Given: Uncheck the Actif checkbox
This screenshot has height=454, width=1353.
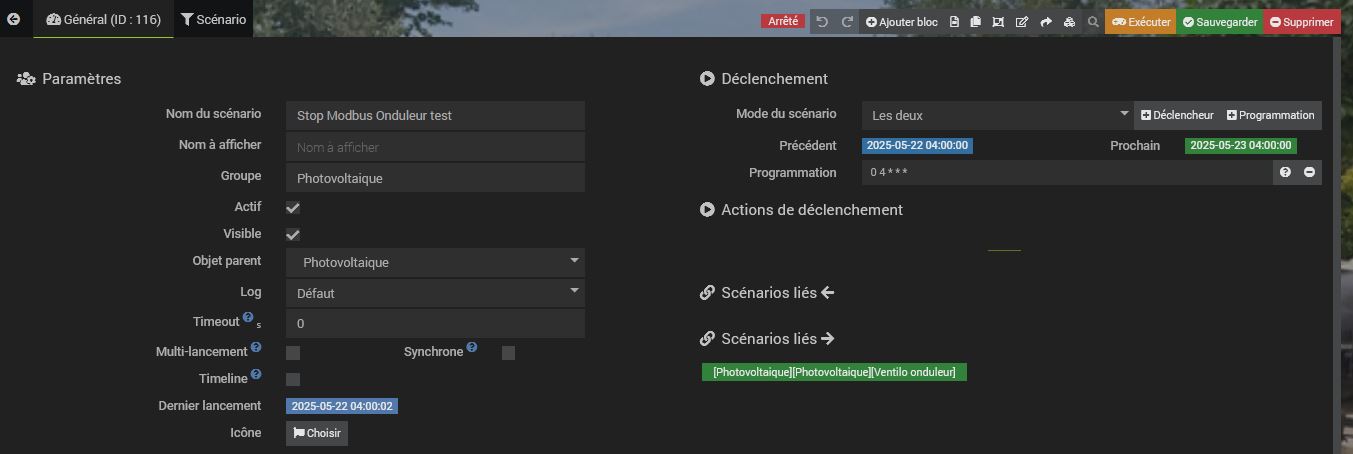Looking at the screenshot, I should pyautogui.click(x=293, y=208).
